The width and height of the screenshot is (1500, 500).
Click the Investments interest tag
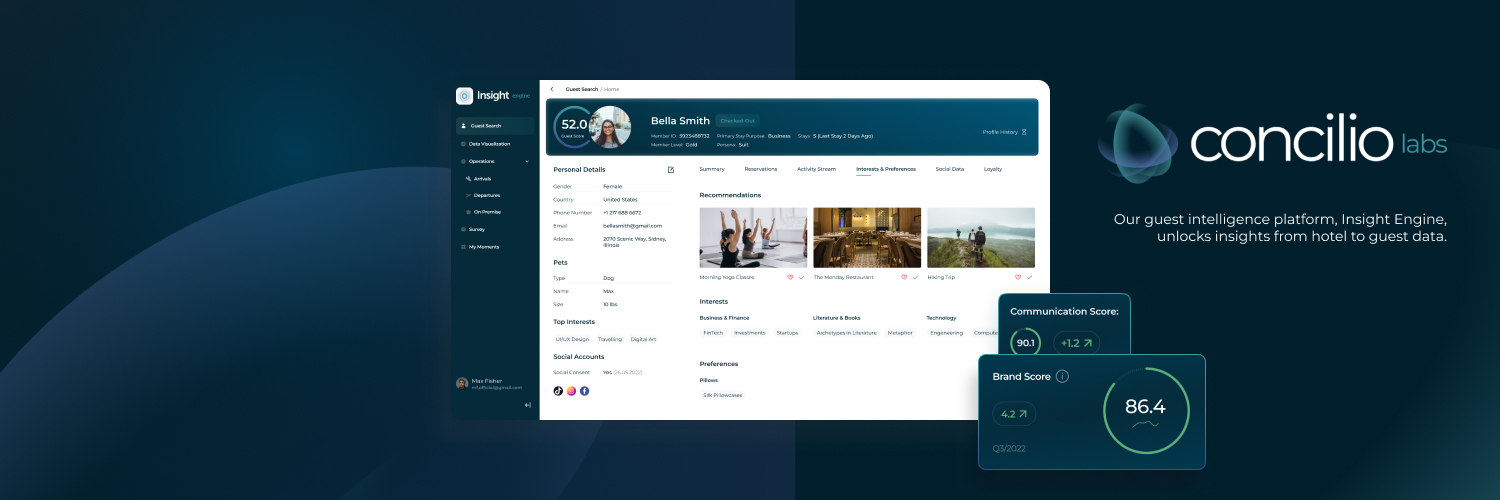coord(750,333)
